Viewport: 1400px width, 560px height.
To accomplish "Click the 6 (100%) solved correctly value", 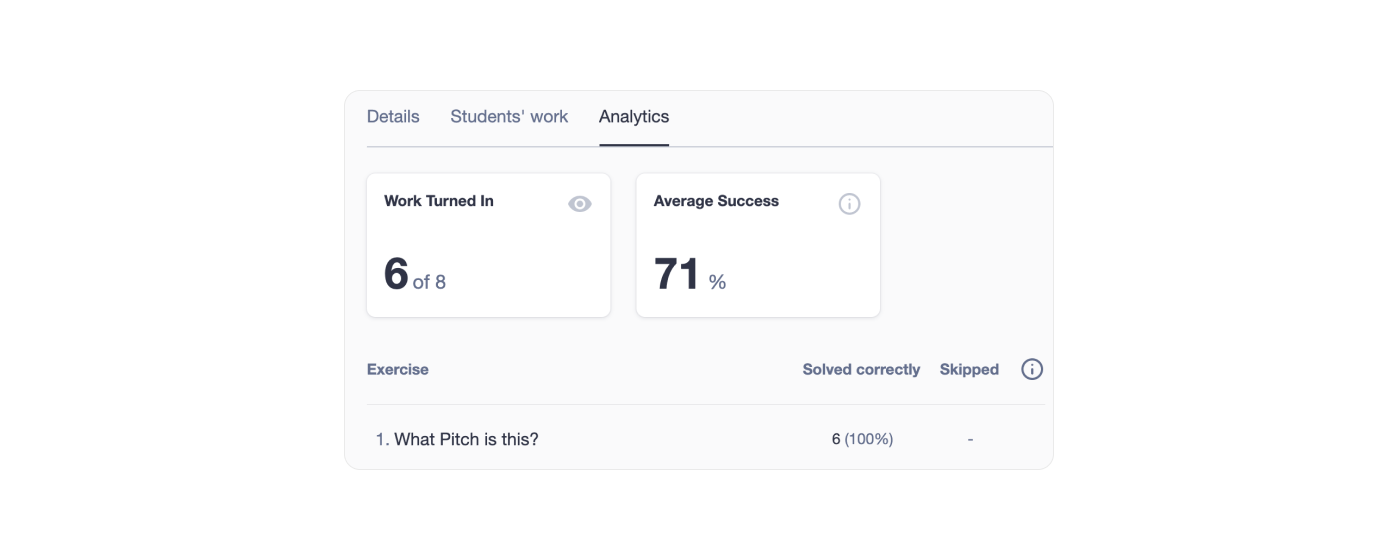I will coord(862,439).
